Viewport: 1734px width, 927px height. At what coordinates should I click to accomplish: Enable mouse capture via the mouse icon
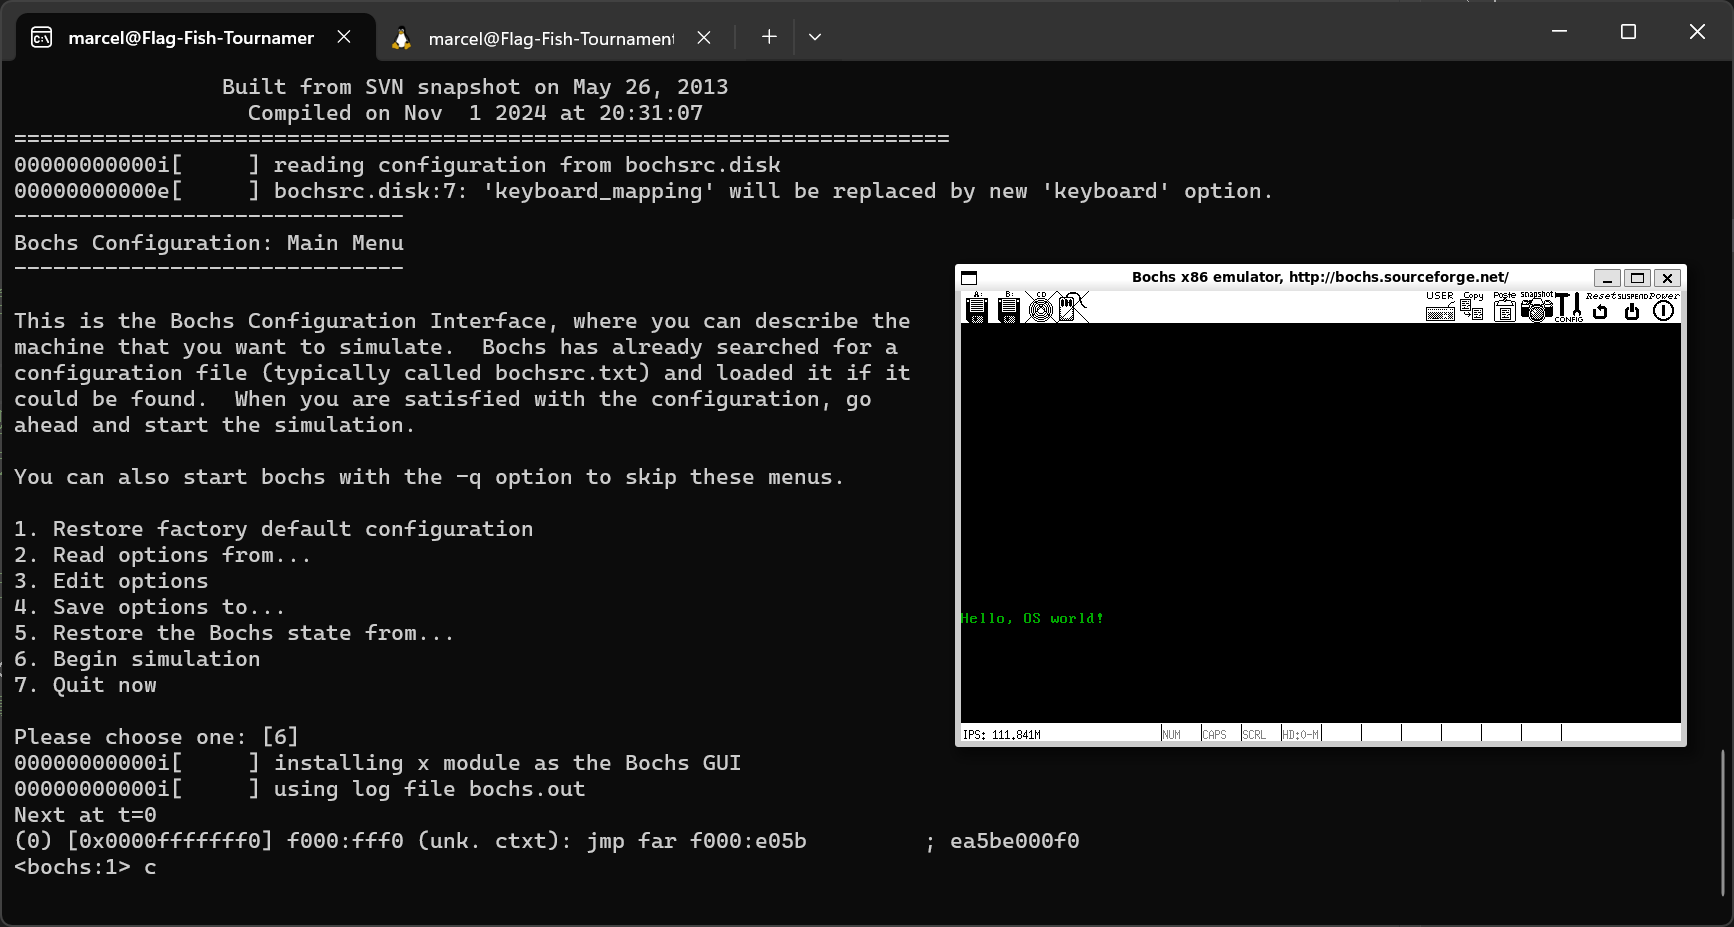[1068, 308]
